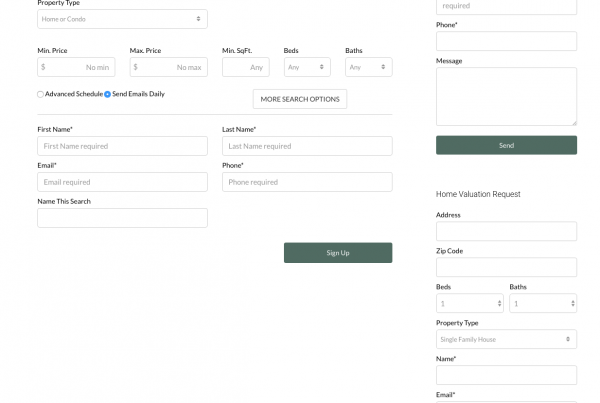Image resolution: width=600 pixels, height=403 pixels.
Task: Click the Home Valuation Address field
Action: tap(506, 231)
